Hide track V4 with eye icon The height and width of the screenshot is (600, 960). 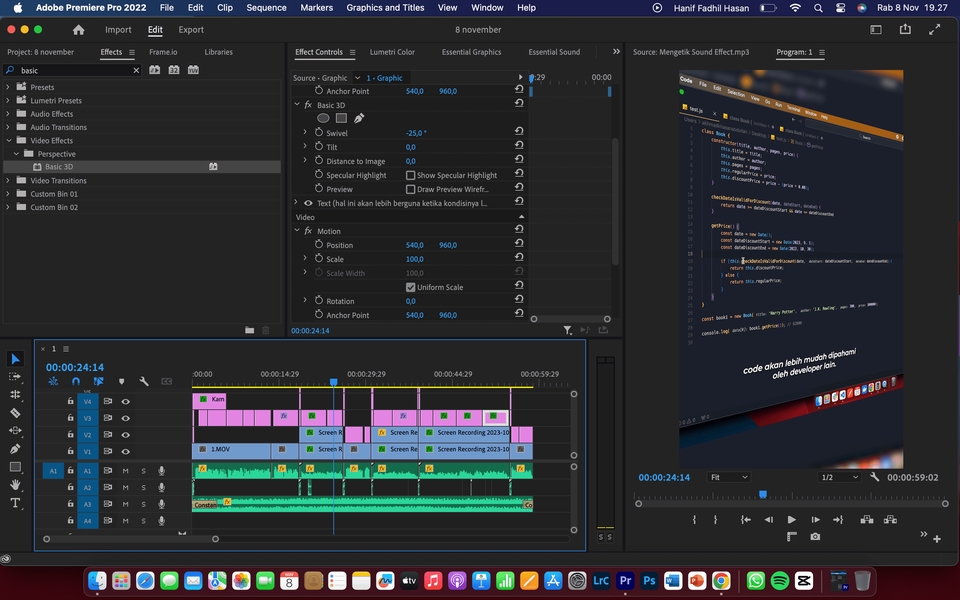(x=126, y=401)
